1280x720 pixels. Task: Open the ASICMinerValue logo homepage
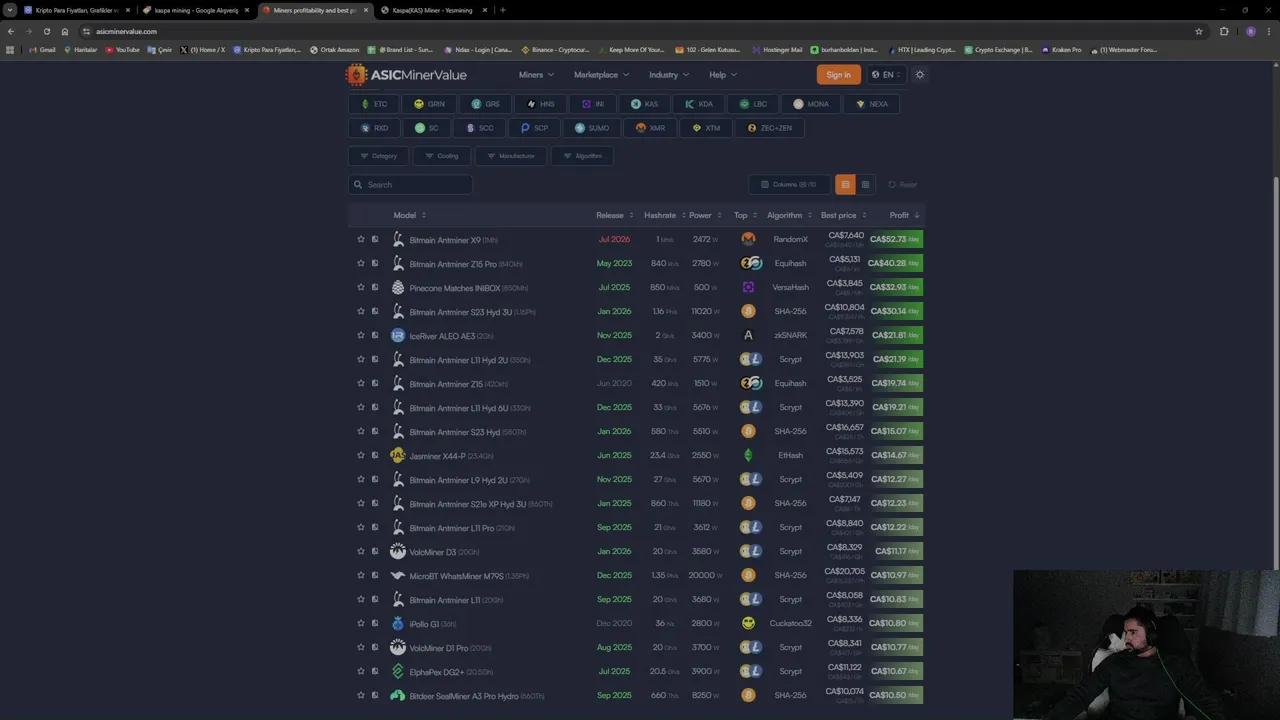click(406, 75)
